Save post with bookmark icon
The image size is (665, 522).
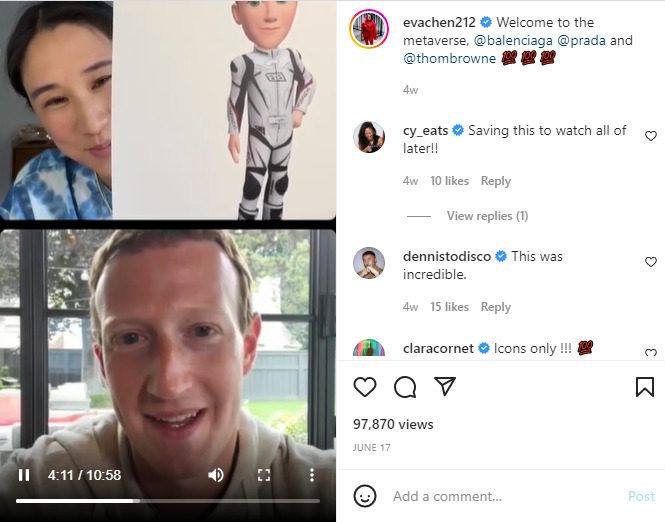645,387
